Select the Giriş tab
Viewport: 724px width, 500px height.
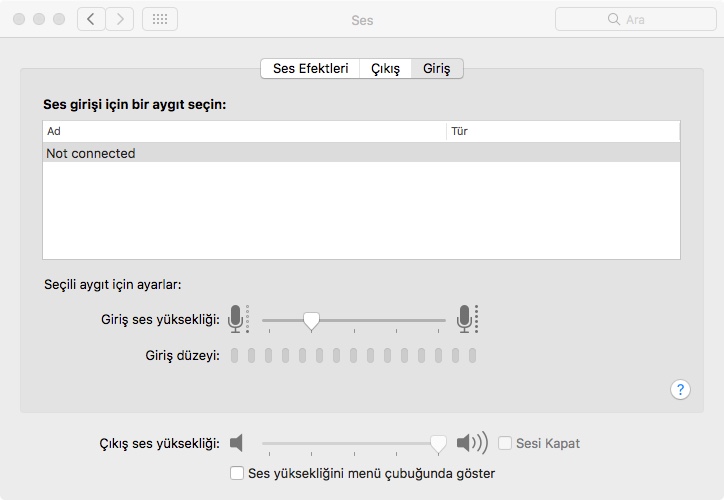point(437,68)
